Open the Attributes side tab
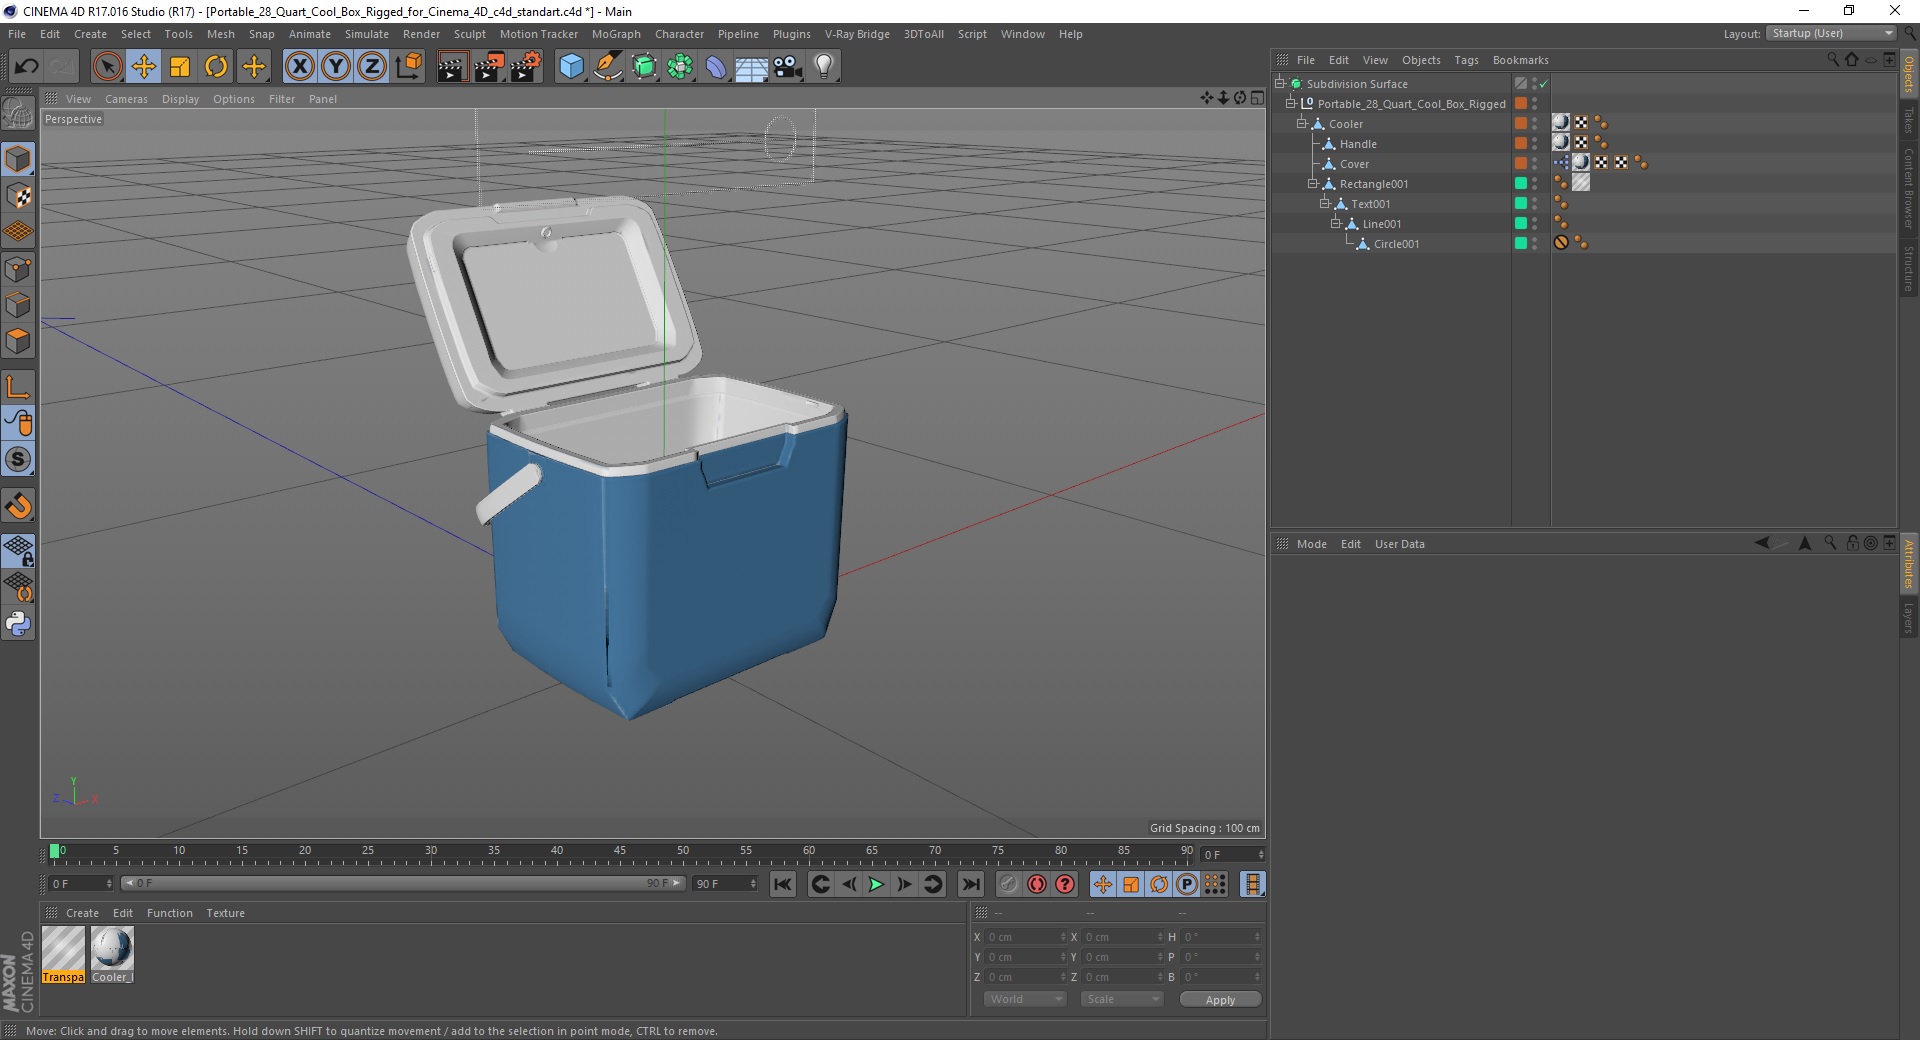Viewport: 1920px width, 1040px height. [x=1909, y=564]
